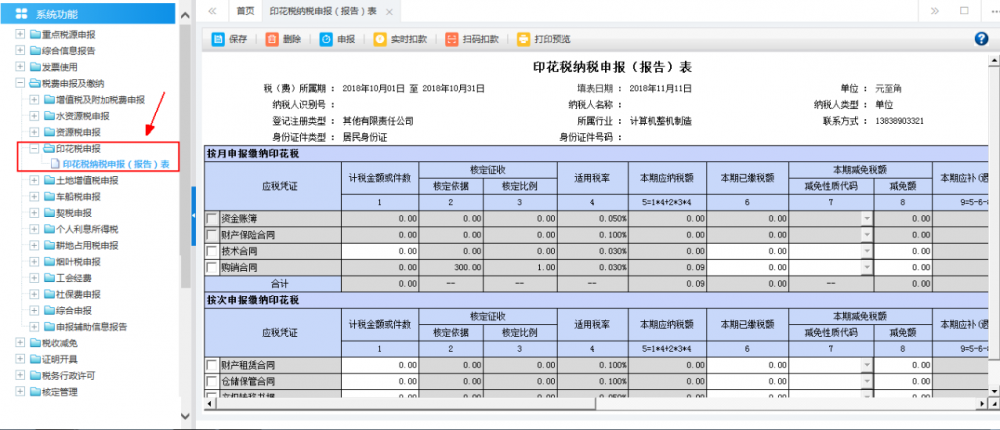Click the 扫码扣款 scan-code payment icon
Viewport: 1000px width, 430px height.
tap(452, 39)
